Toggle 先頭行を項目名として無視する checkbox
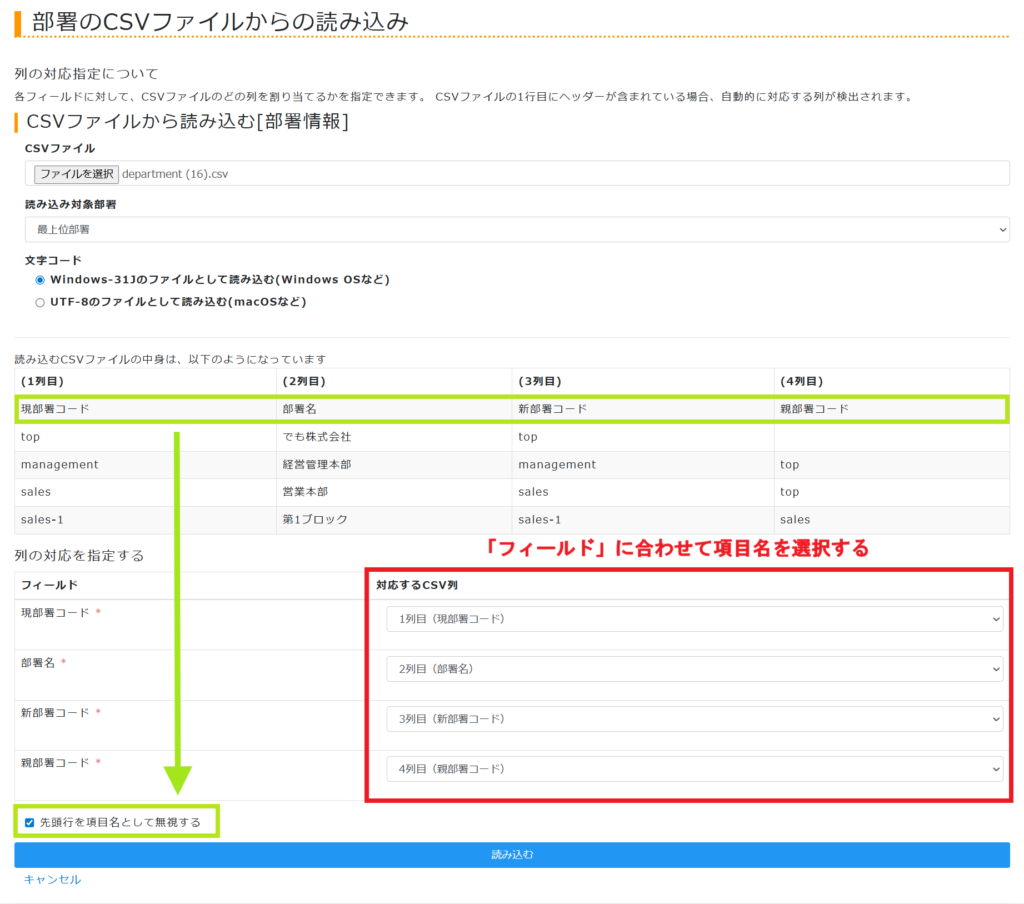Screen dimensions: 1024x904 pyautogui.click(x=30, y=823)
